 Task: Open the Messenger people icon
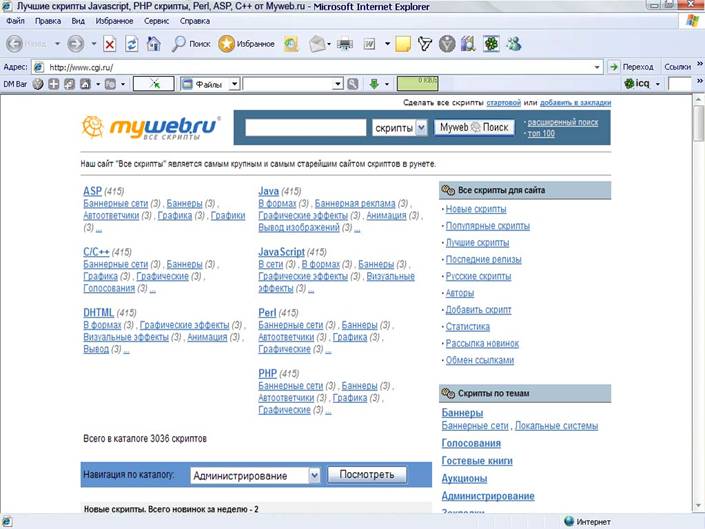coord(513,44)
